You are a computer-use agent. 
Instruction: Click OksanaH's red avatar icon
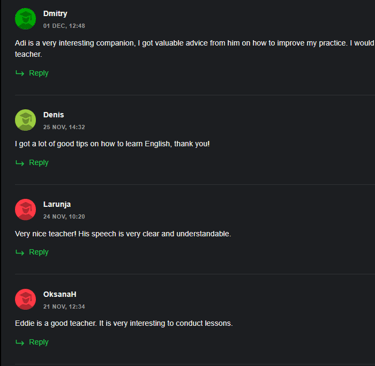point(25,299)
